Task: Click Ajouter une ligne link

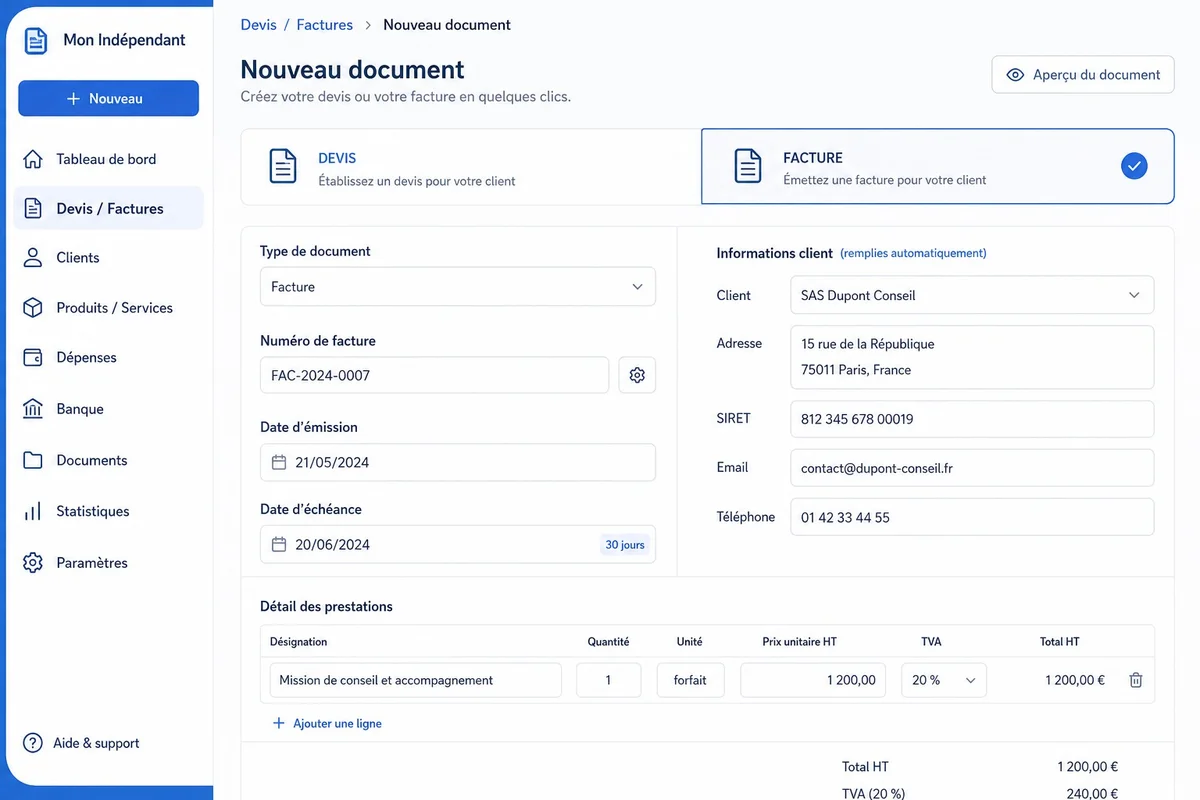Action: pos(337,723)
